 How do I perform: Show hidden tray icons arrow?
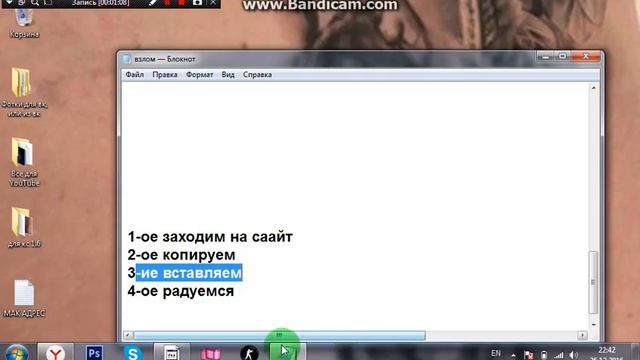pos(513,355)
